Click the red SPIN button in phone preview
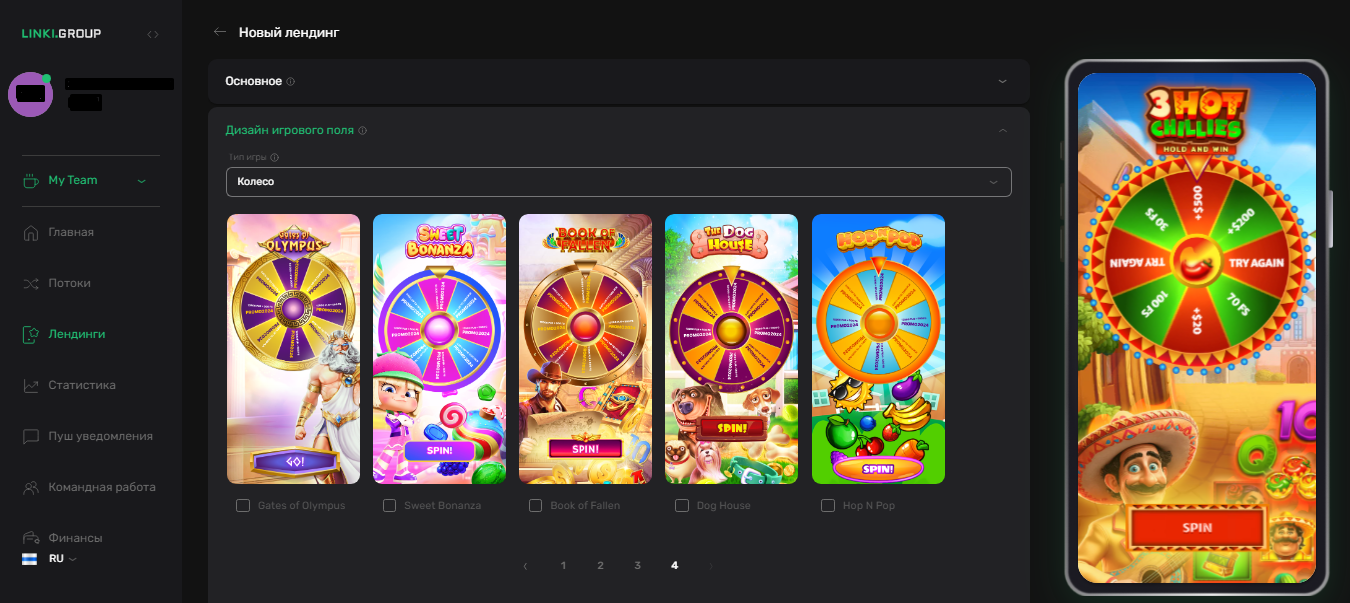This screenshot has height=603, width=1350. (1197, 528)
